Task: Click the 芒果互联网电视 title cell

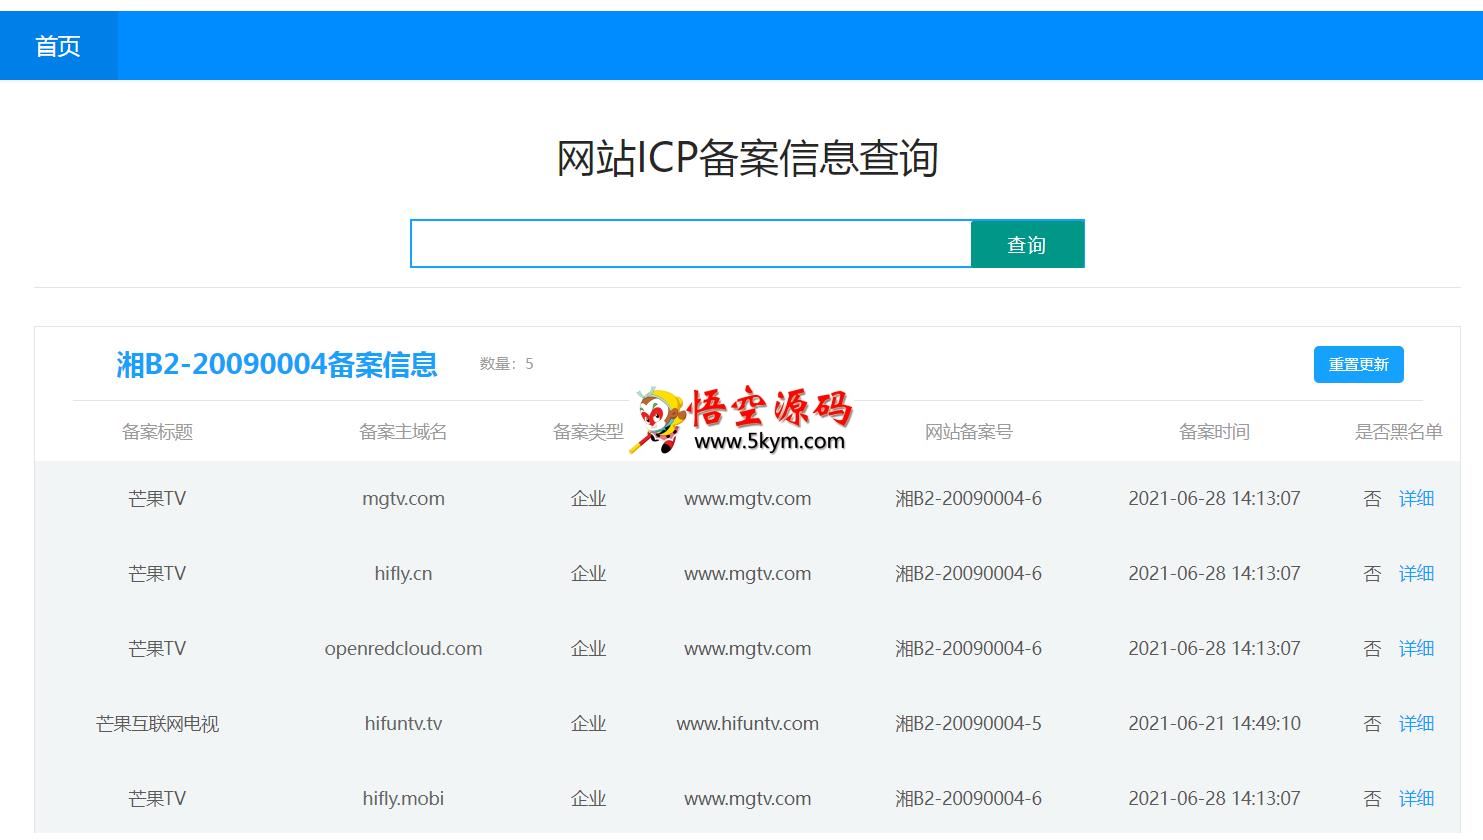Action: [157, 723]
